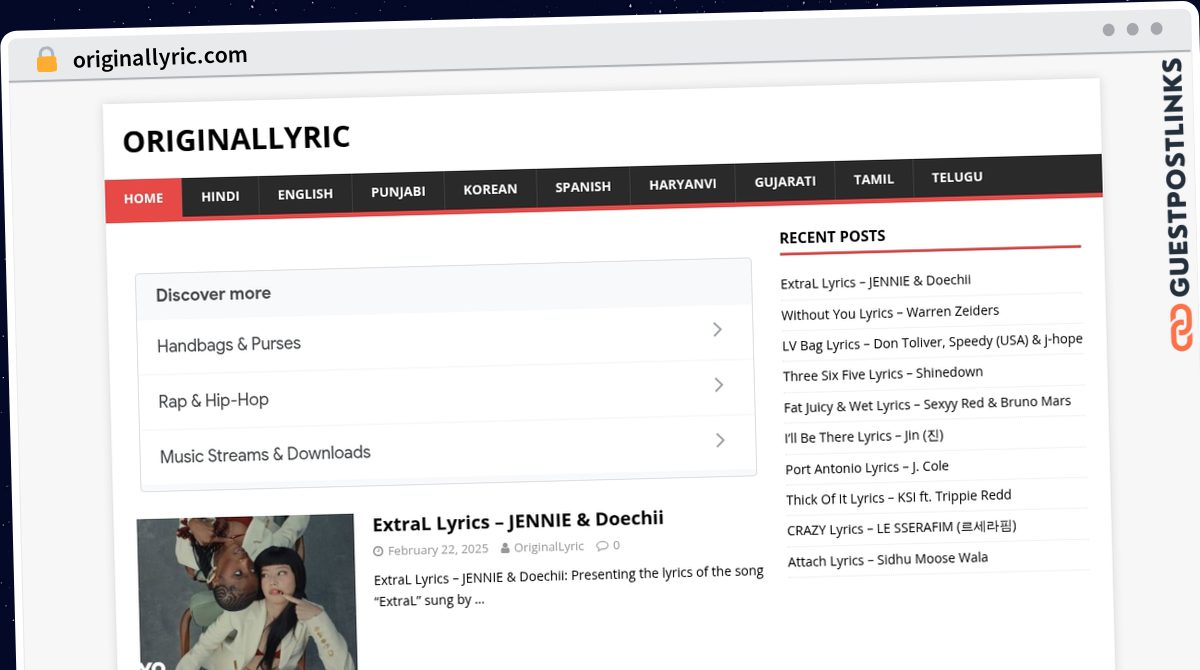Open the PUNJABI menu item
The width and height of the screenshot is (1200, 670).
(398, 191)
